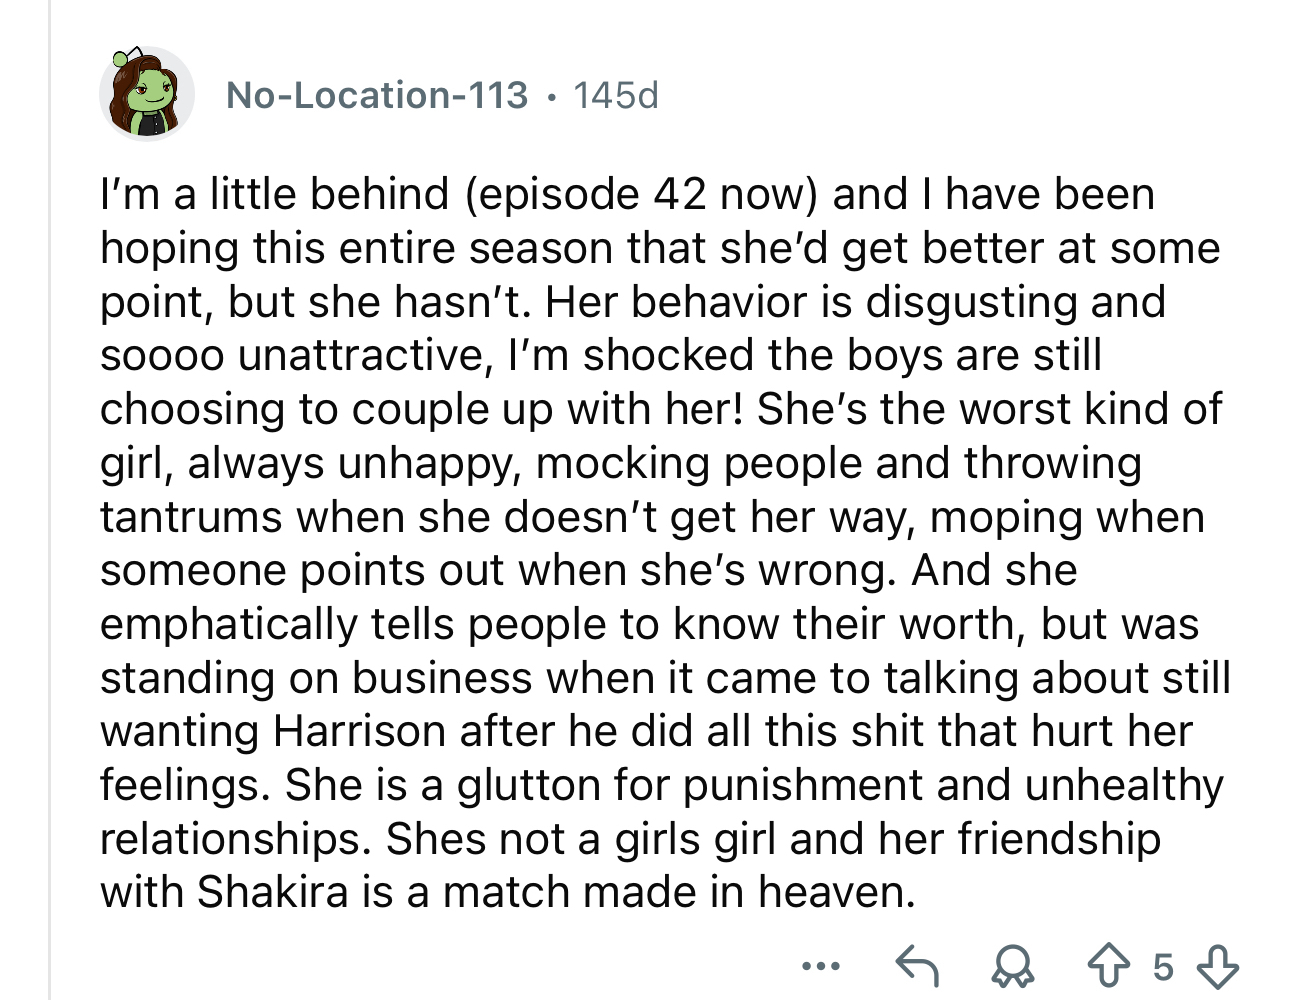The width and height of the screenshot is (1290, 1000).
Task: Open the green-faced user avatar
Action: tap(147, 94)
